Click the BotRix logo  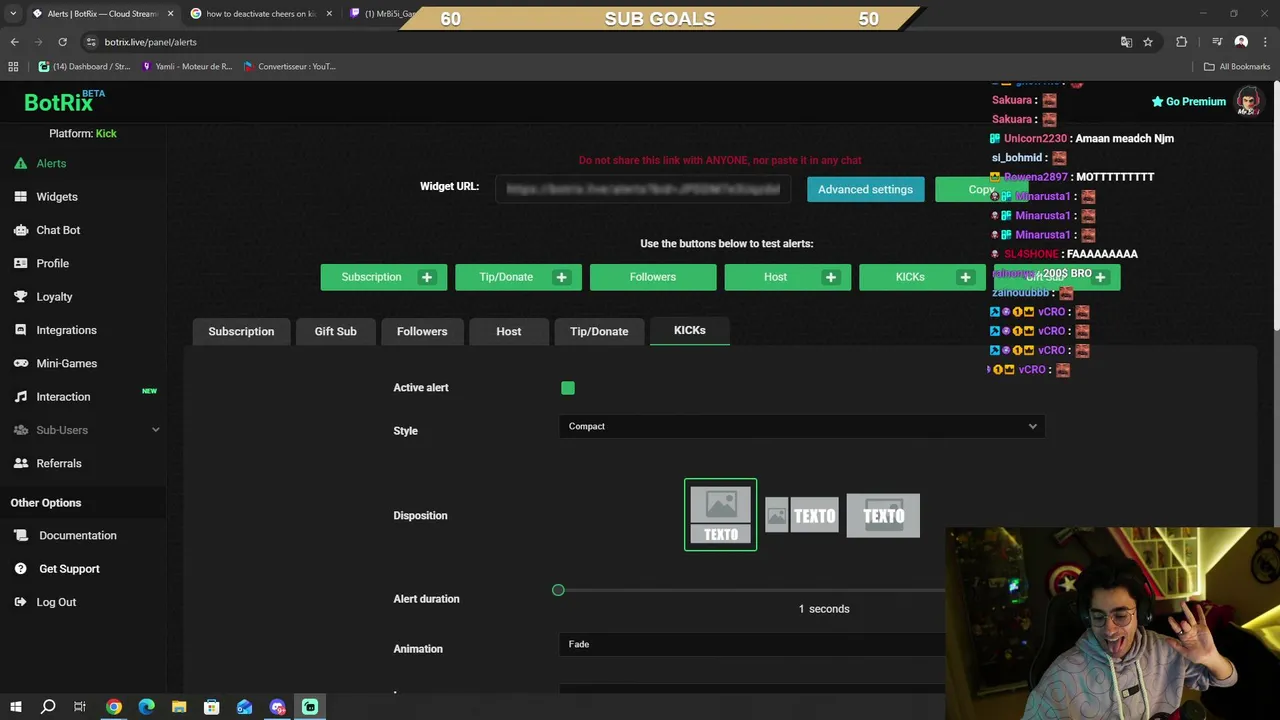pos(64,101)
